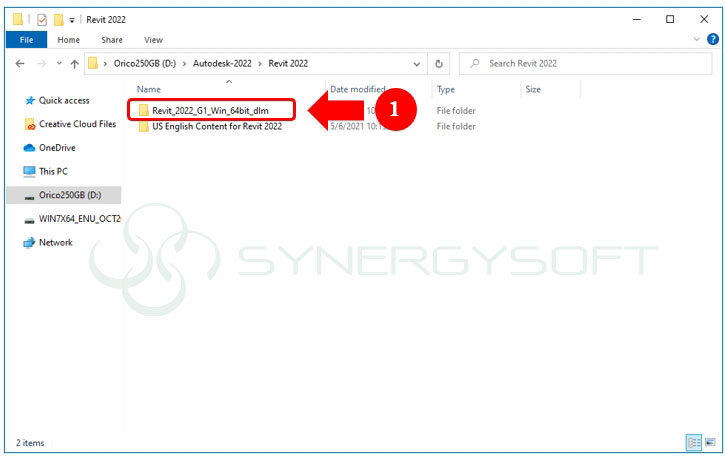The height and width of the screenshot is (460, 725).
Task: Sort by Date modified column
Action: point(357,89)
